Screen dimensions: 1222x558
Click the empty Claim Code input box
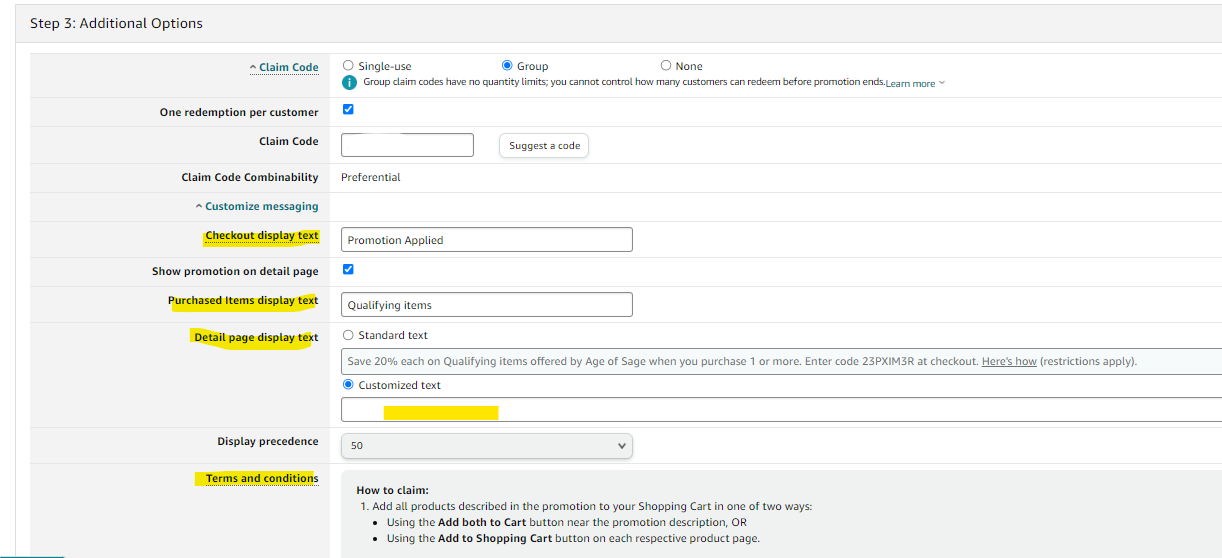pos(407,145)
